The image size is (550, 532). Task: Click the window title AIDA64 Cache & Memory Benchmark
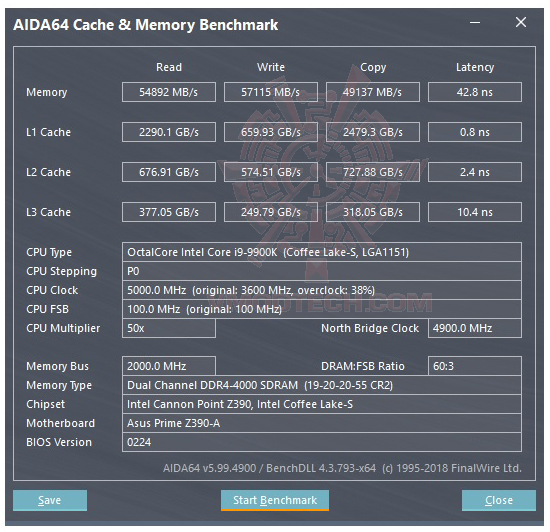[146, 25]
